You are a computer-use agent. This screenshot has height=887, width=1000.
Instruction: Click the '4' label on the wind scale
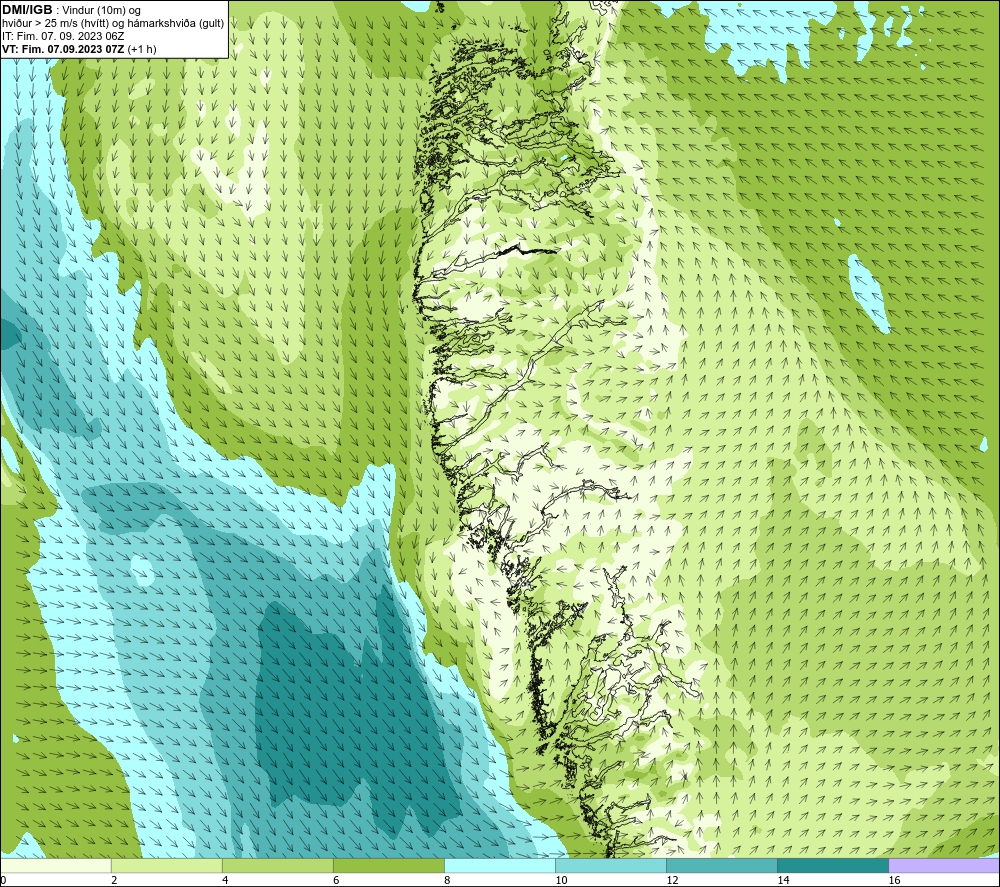pyautogui.click(x=225, y=880)
